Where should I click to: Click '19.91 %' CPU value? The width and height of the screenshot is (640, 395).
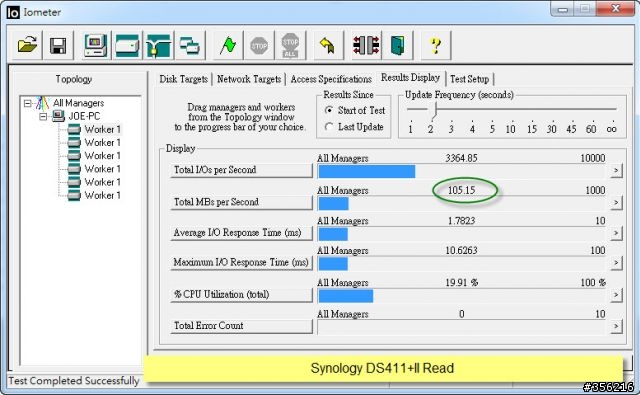(462, 282)
